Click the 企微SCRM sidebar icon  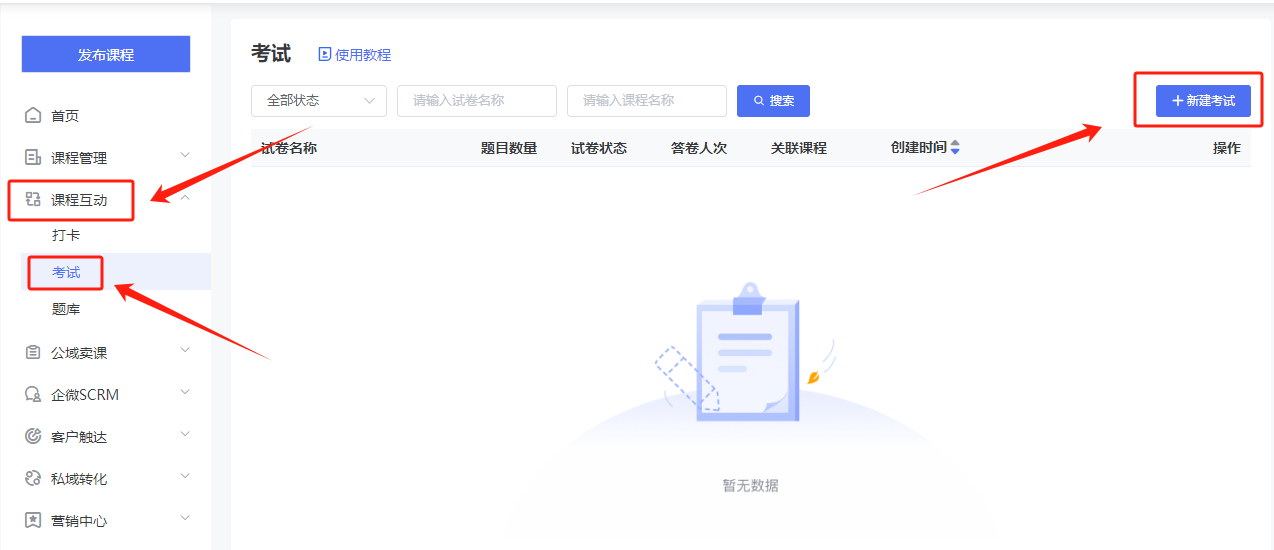33,395
